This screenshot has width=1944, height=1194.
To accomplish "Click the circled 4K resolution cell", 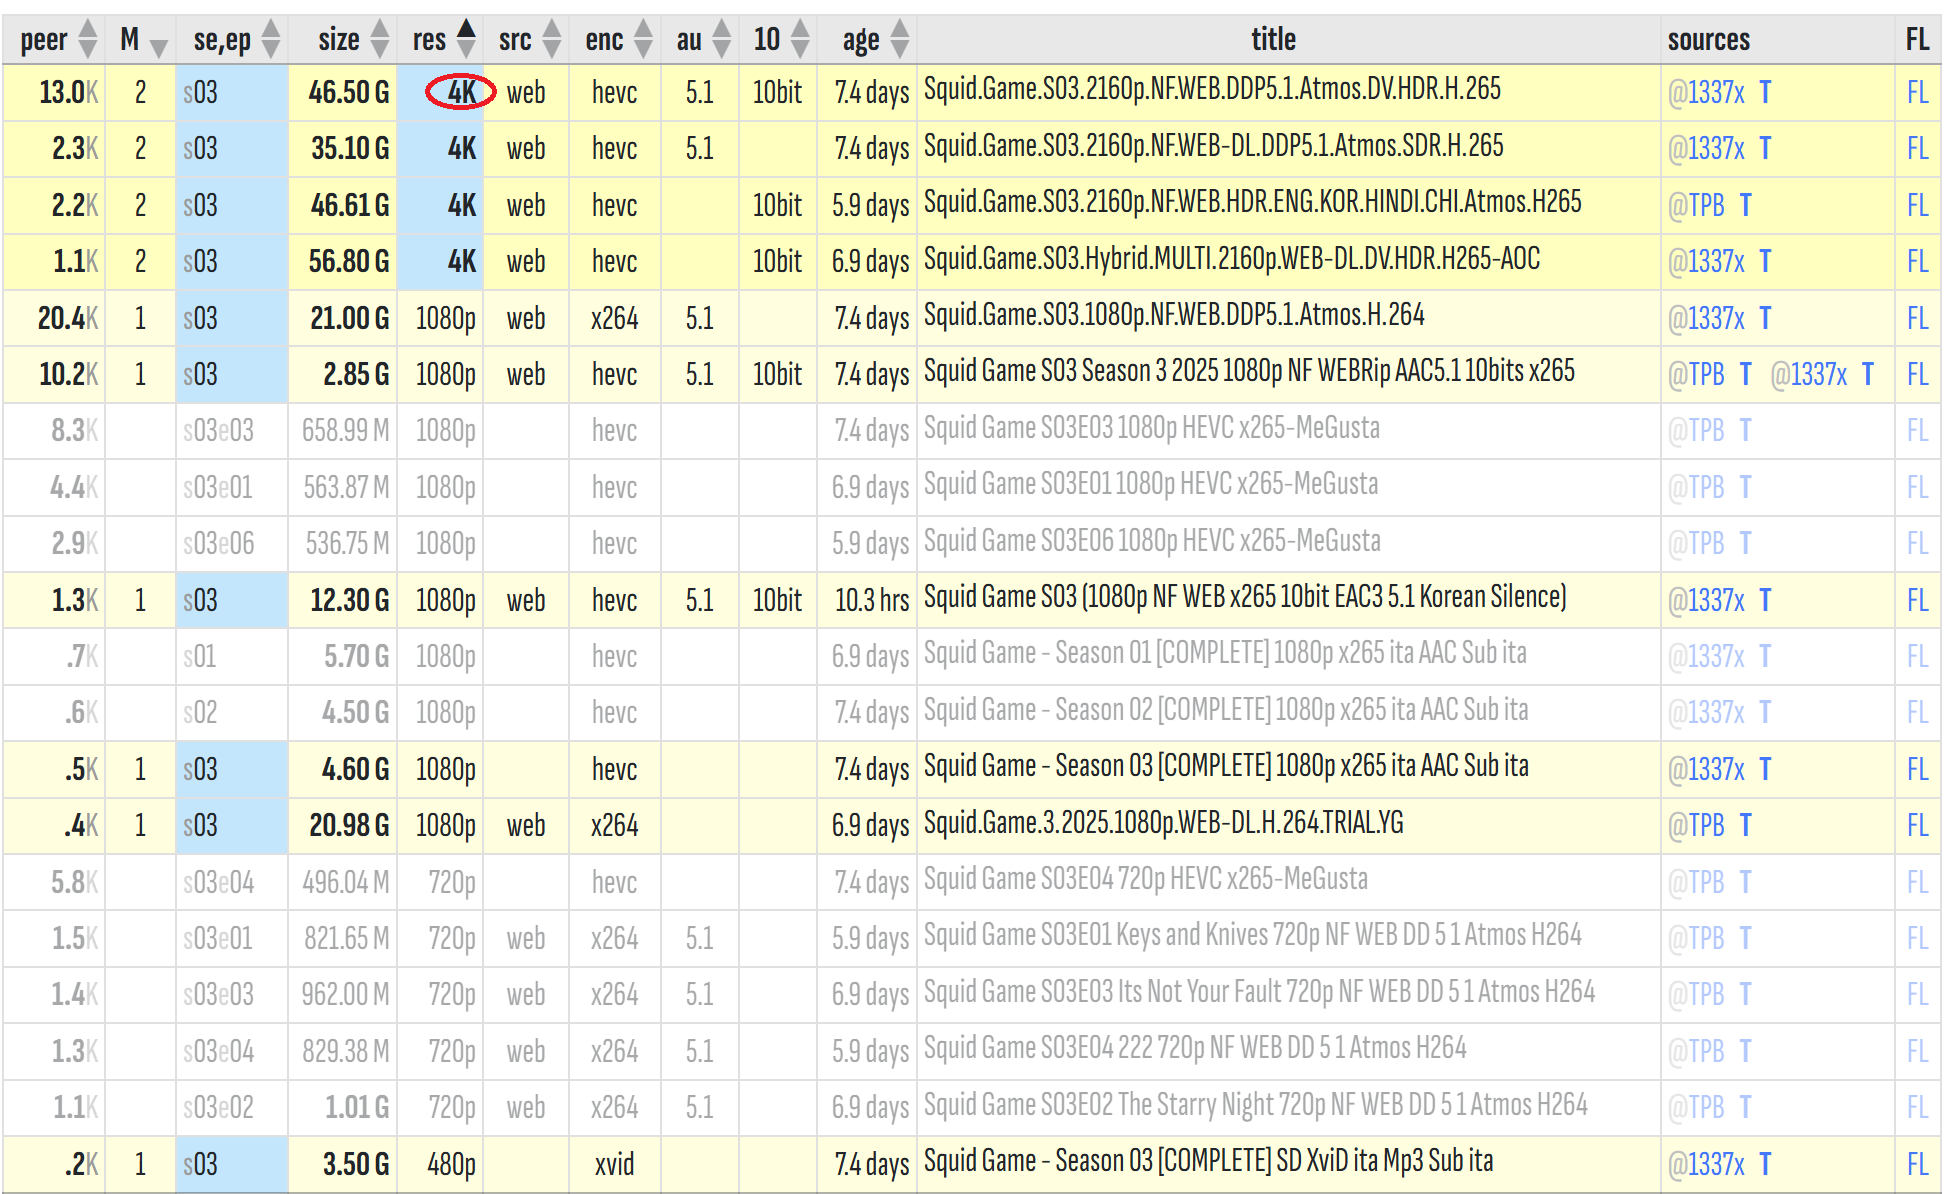I will coord(461,92).
